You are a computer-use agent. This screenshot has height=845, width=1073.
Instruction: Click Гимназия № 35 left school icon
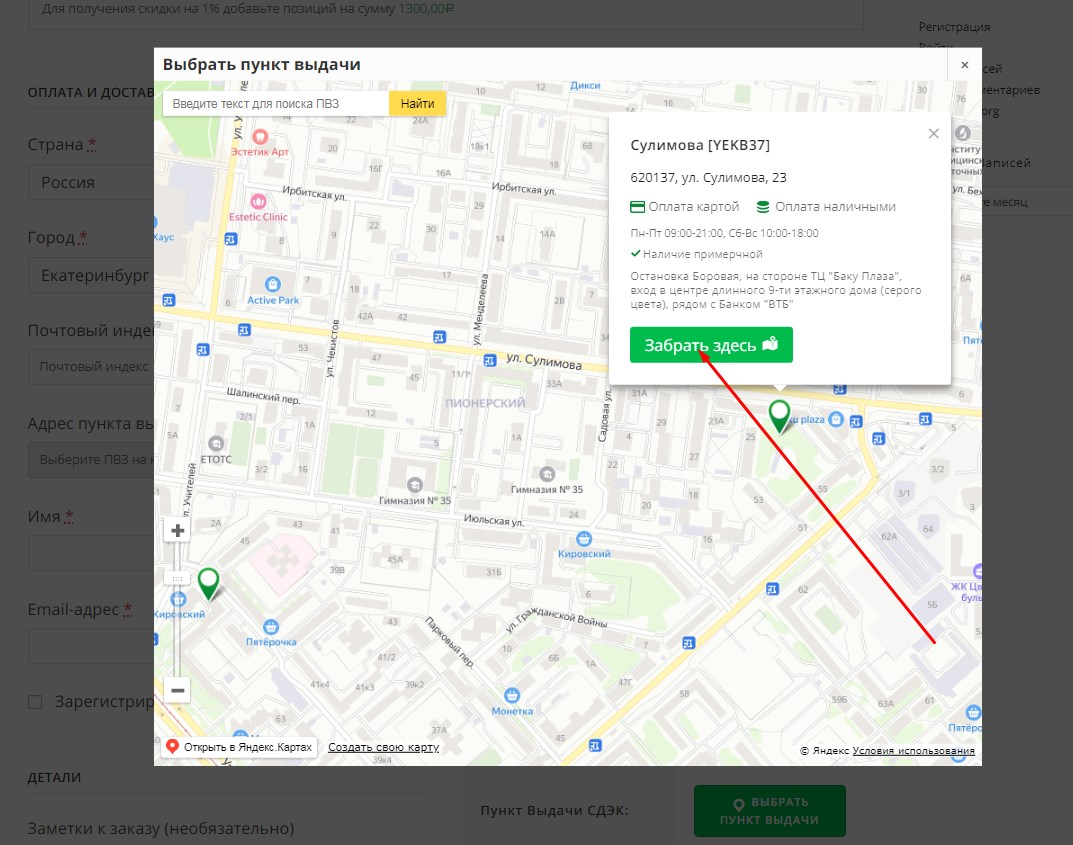[415, 485]
